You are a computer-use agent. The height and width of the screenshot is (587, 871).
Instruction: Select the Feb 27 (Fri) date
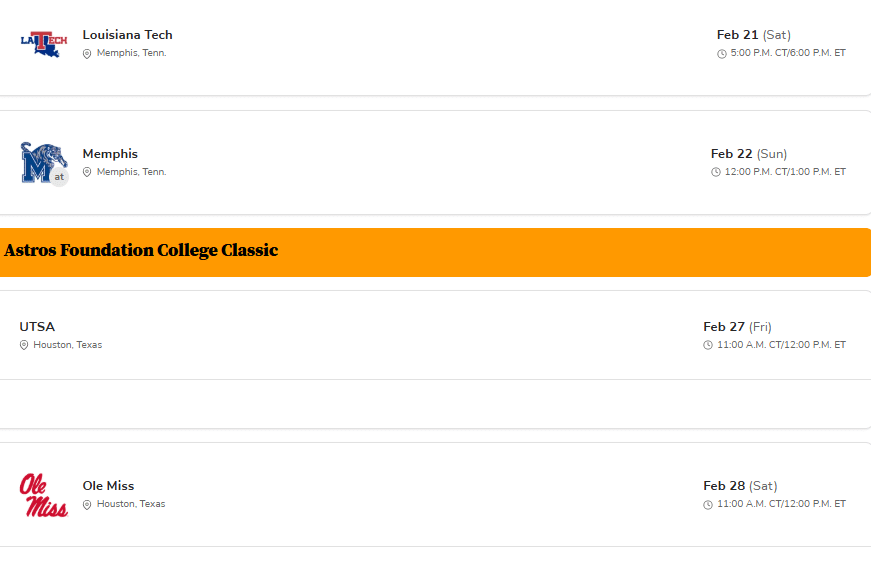737,327
